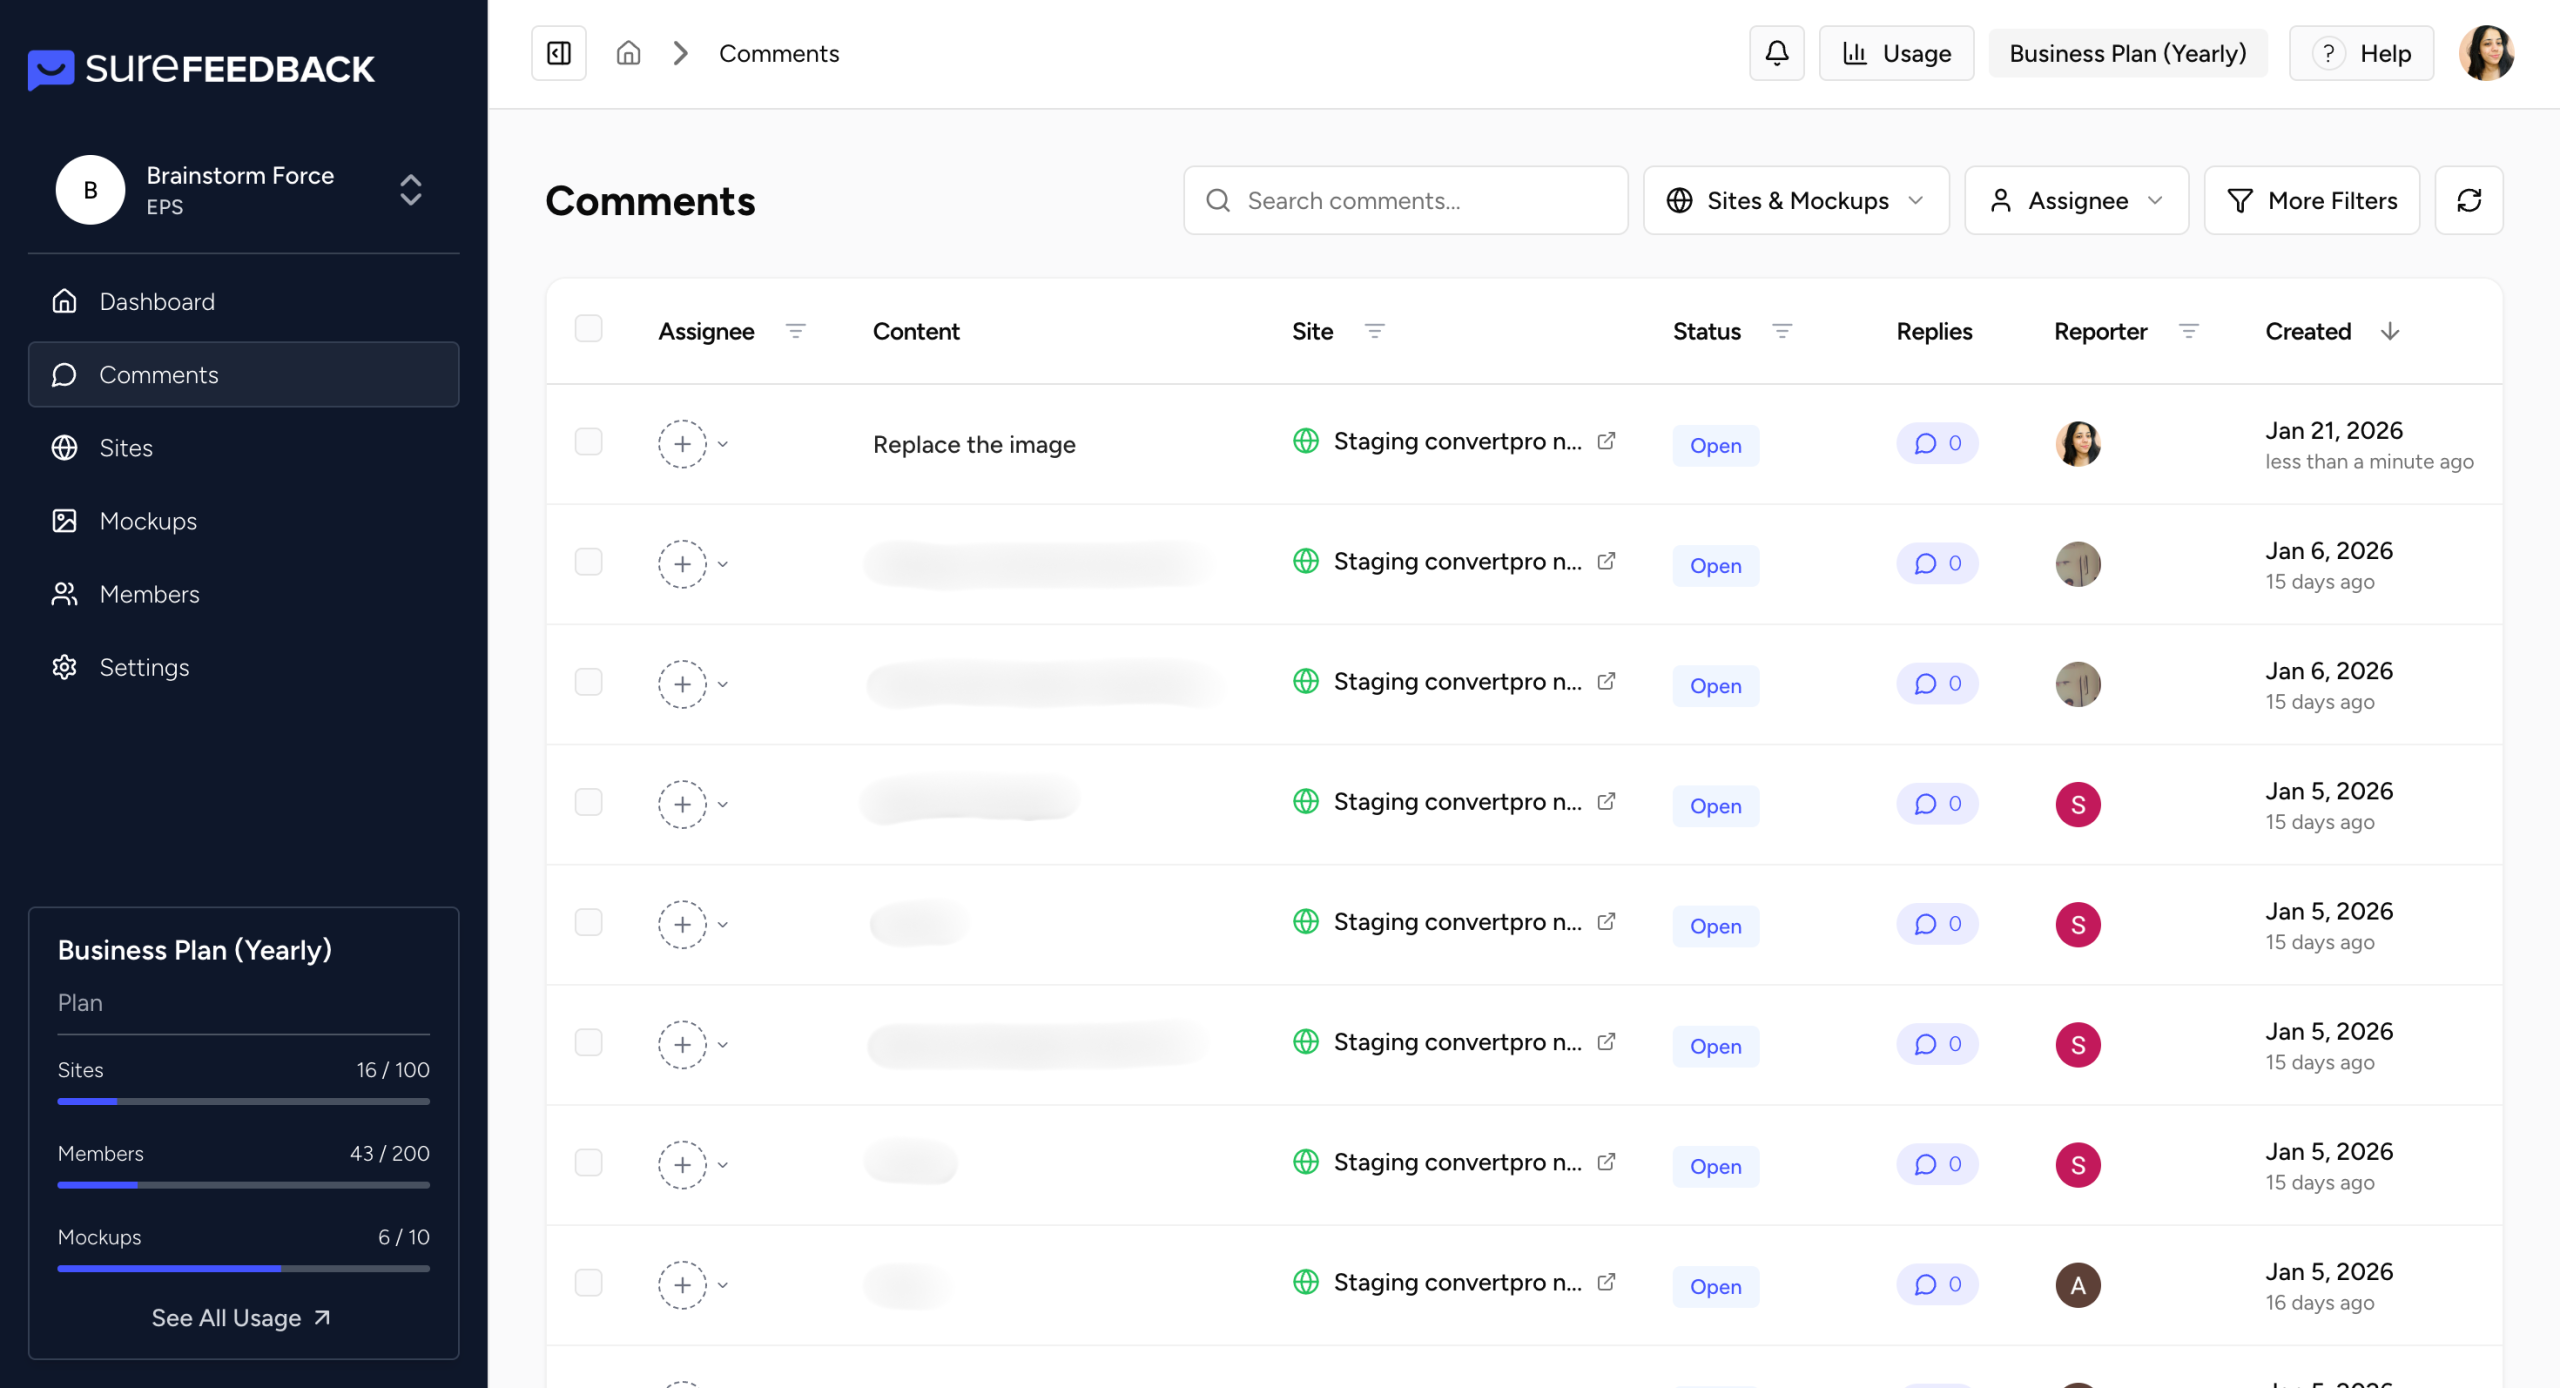Go to home via breadcrumb icon
The image size is (2560, 1388).
(628, 53)
